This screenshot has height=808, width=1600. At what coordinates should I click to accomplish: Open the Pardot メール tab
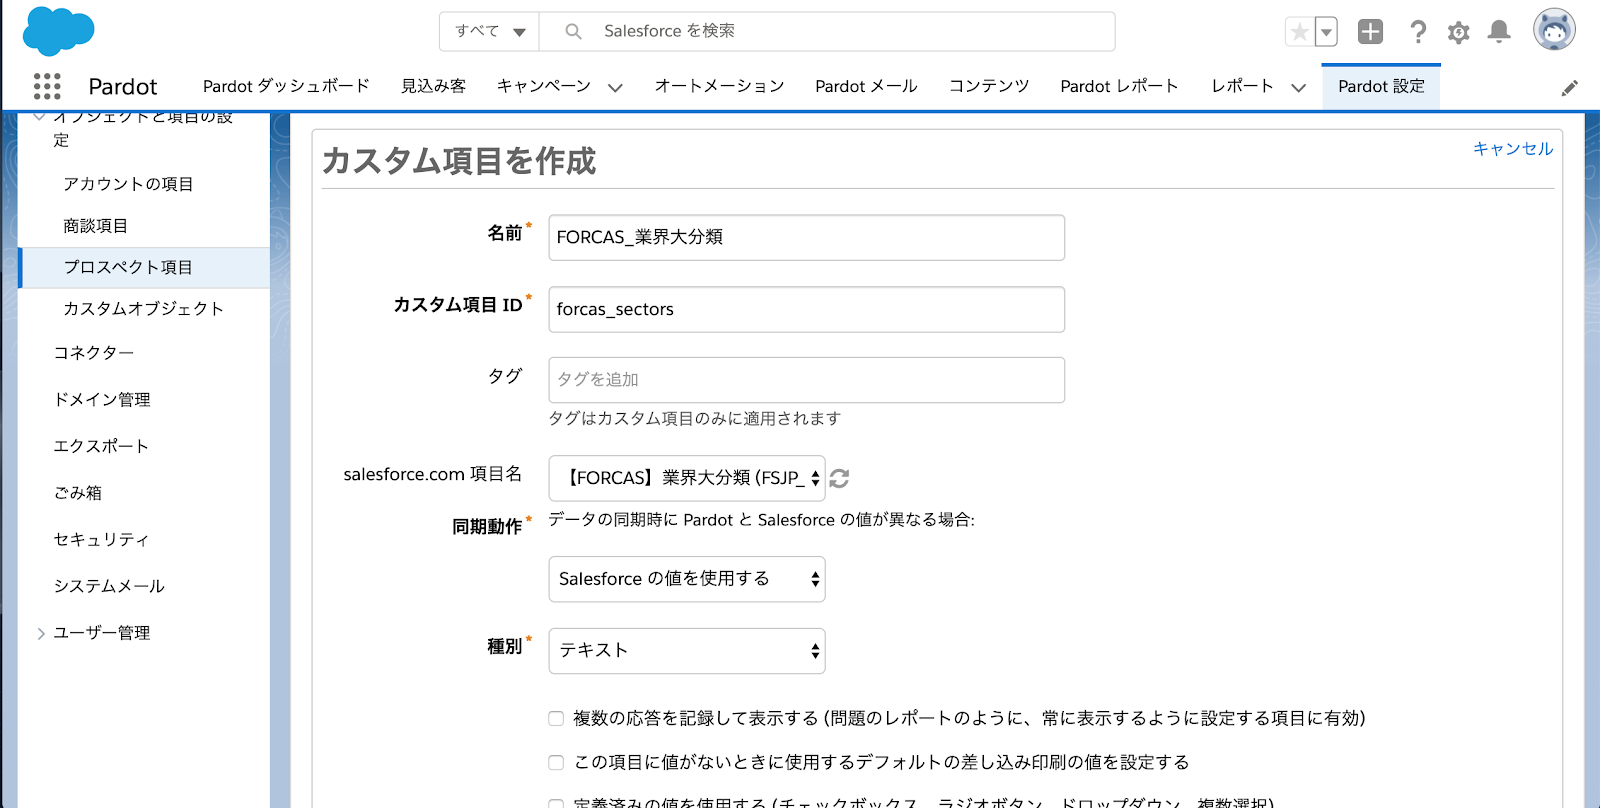pos(866,86)
